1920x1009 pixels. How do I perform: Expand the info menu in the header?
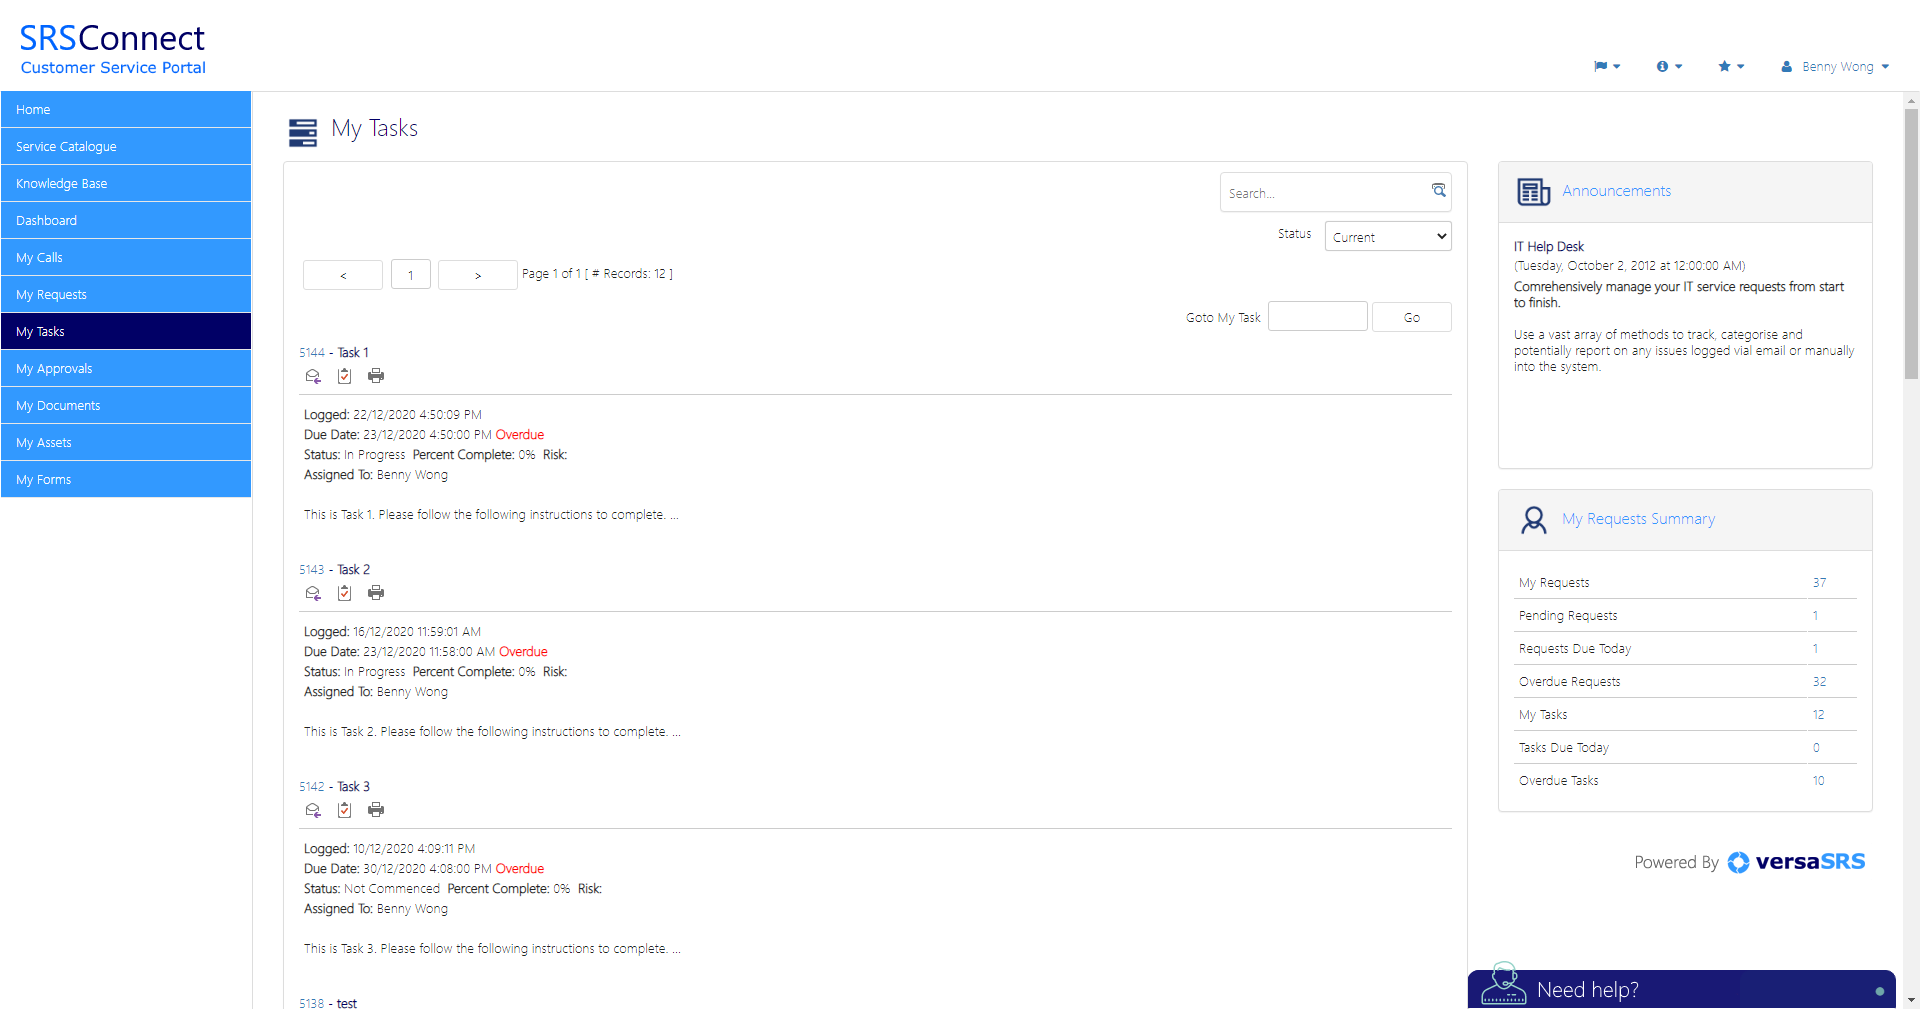[1668, 67]
